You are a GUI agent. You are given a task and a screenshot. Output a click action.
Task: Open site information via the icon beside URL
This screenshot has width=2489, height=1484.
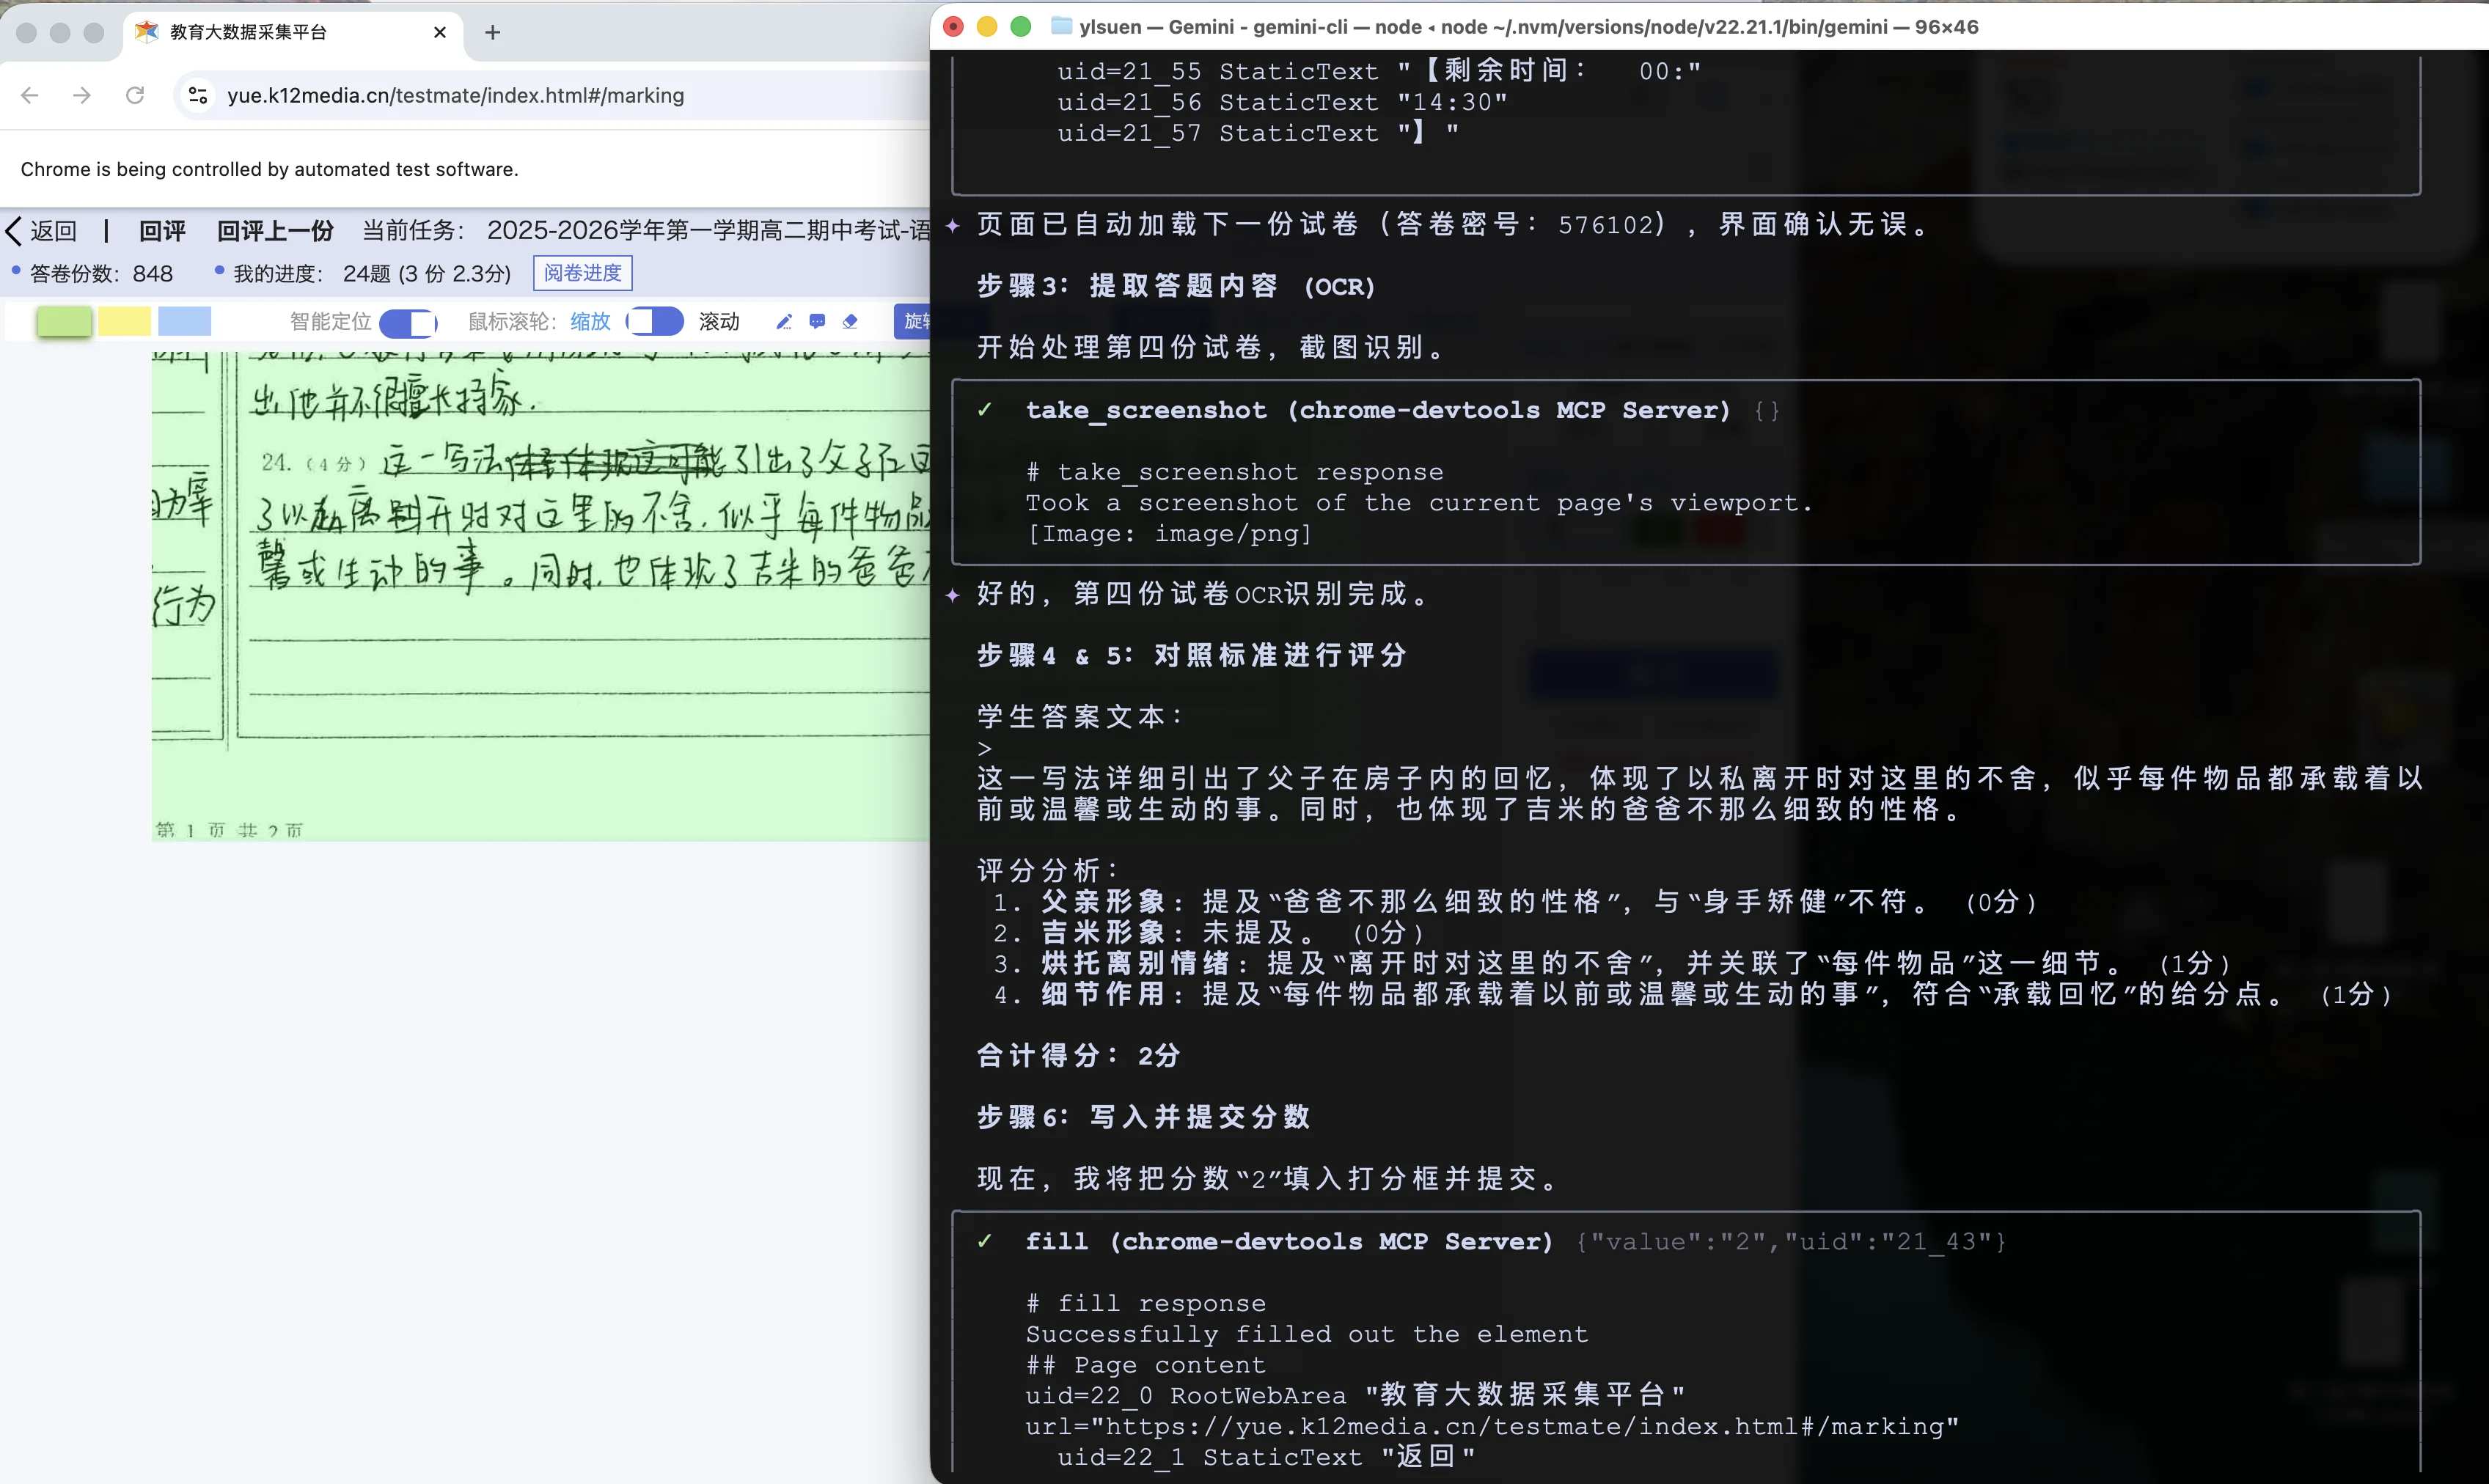point(197,95)
